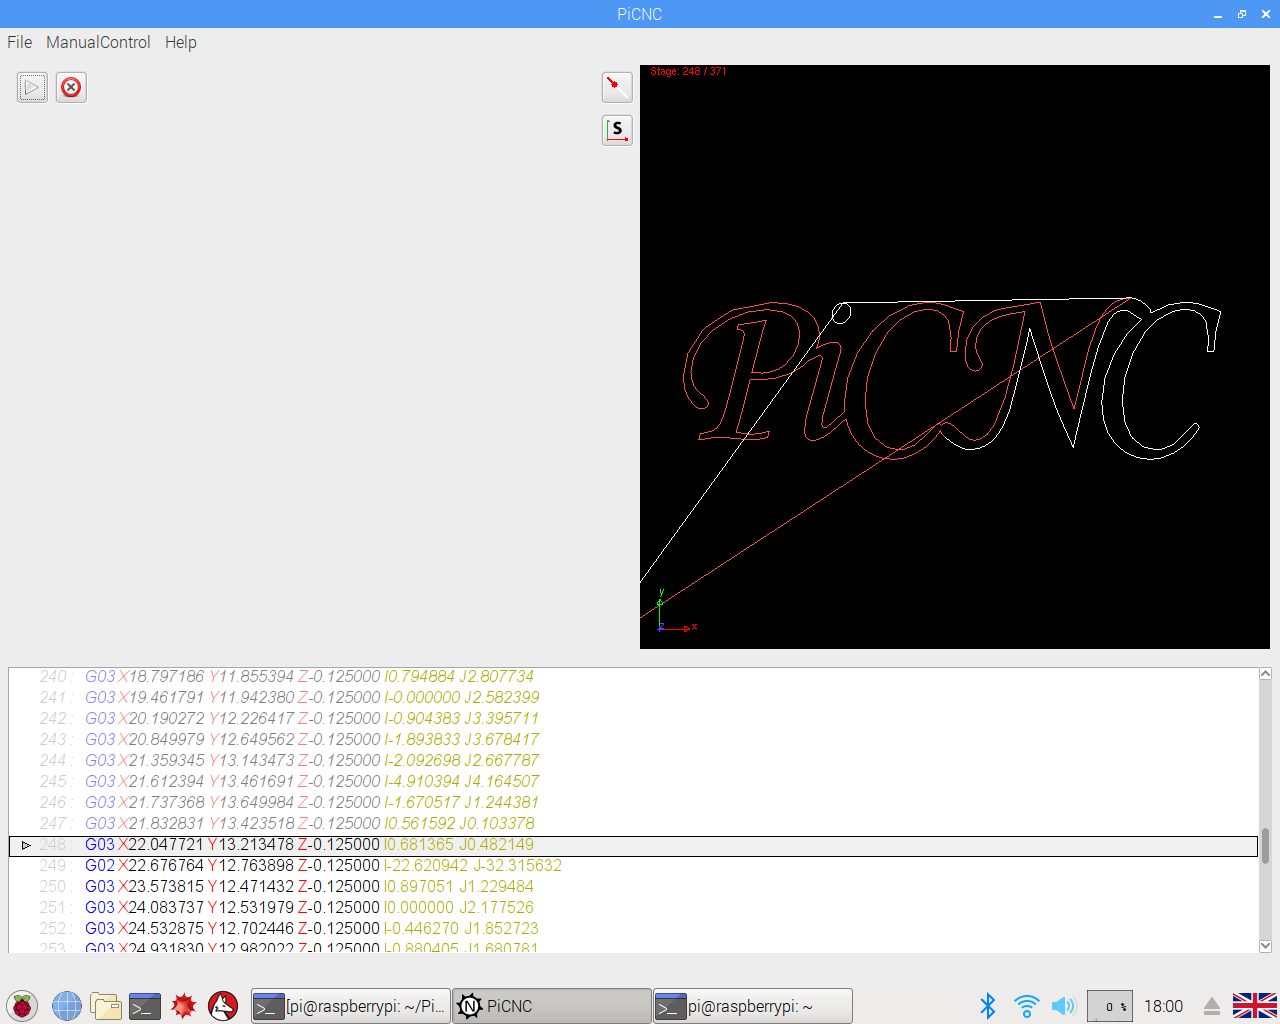
Task: Click the PiCNC toolpath preview canvas text
Action: (x=951, y=379)
